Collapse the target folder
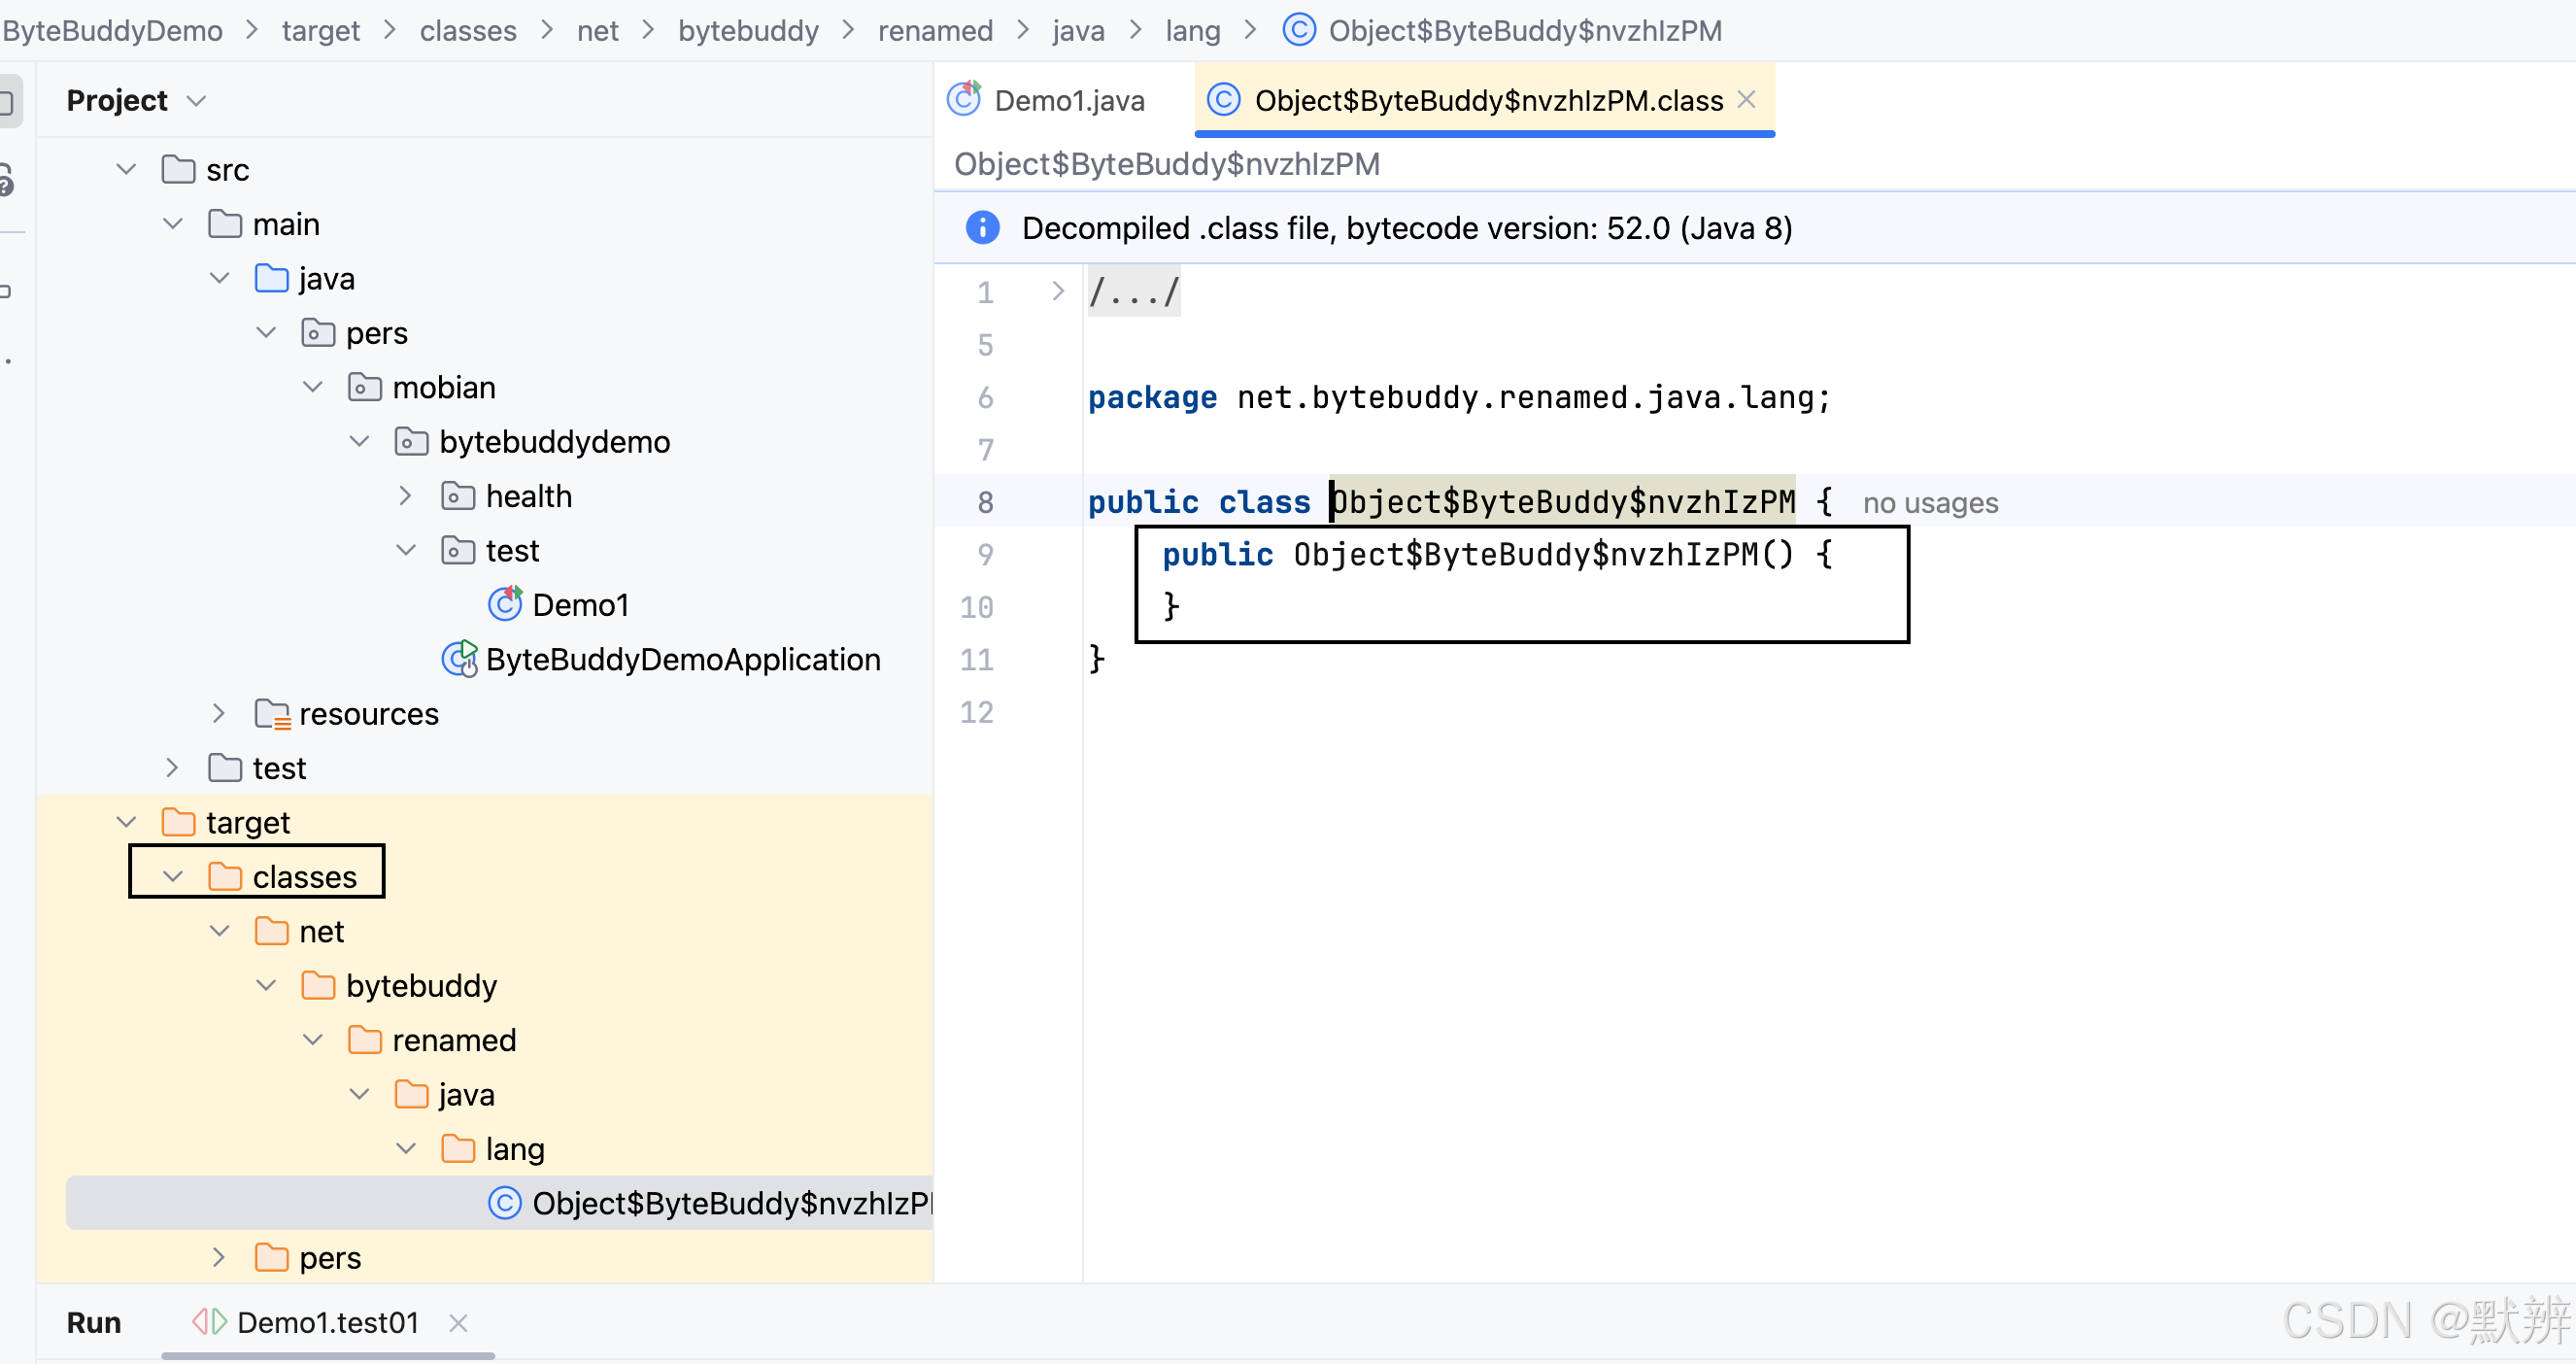This screenshot has height=1364, width=2576. tap(126, 822)
